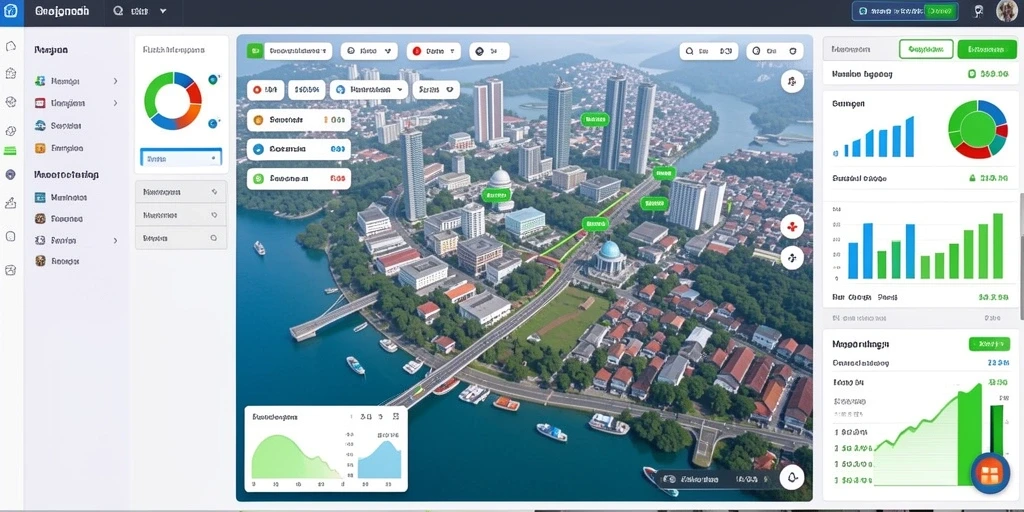This screenshot has width=1024, height=512.
Task: Click the red segment of right-panel pie chart
Action: click(974, 151)
